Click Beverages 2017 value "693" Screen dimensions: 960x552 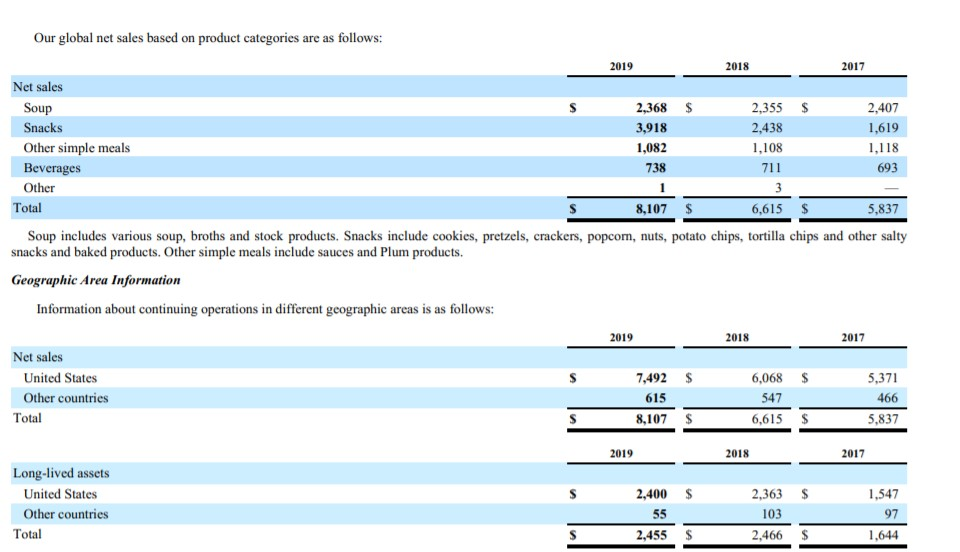point(887,168)
